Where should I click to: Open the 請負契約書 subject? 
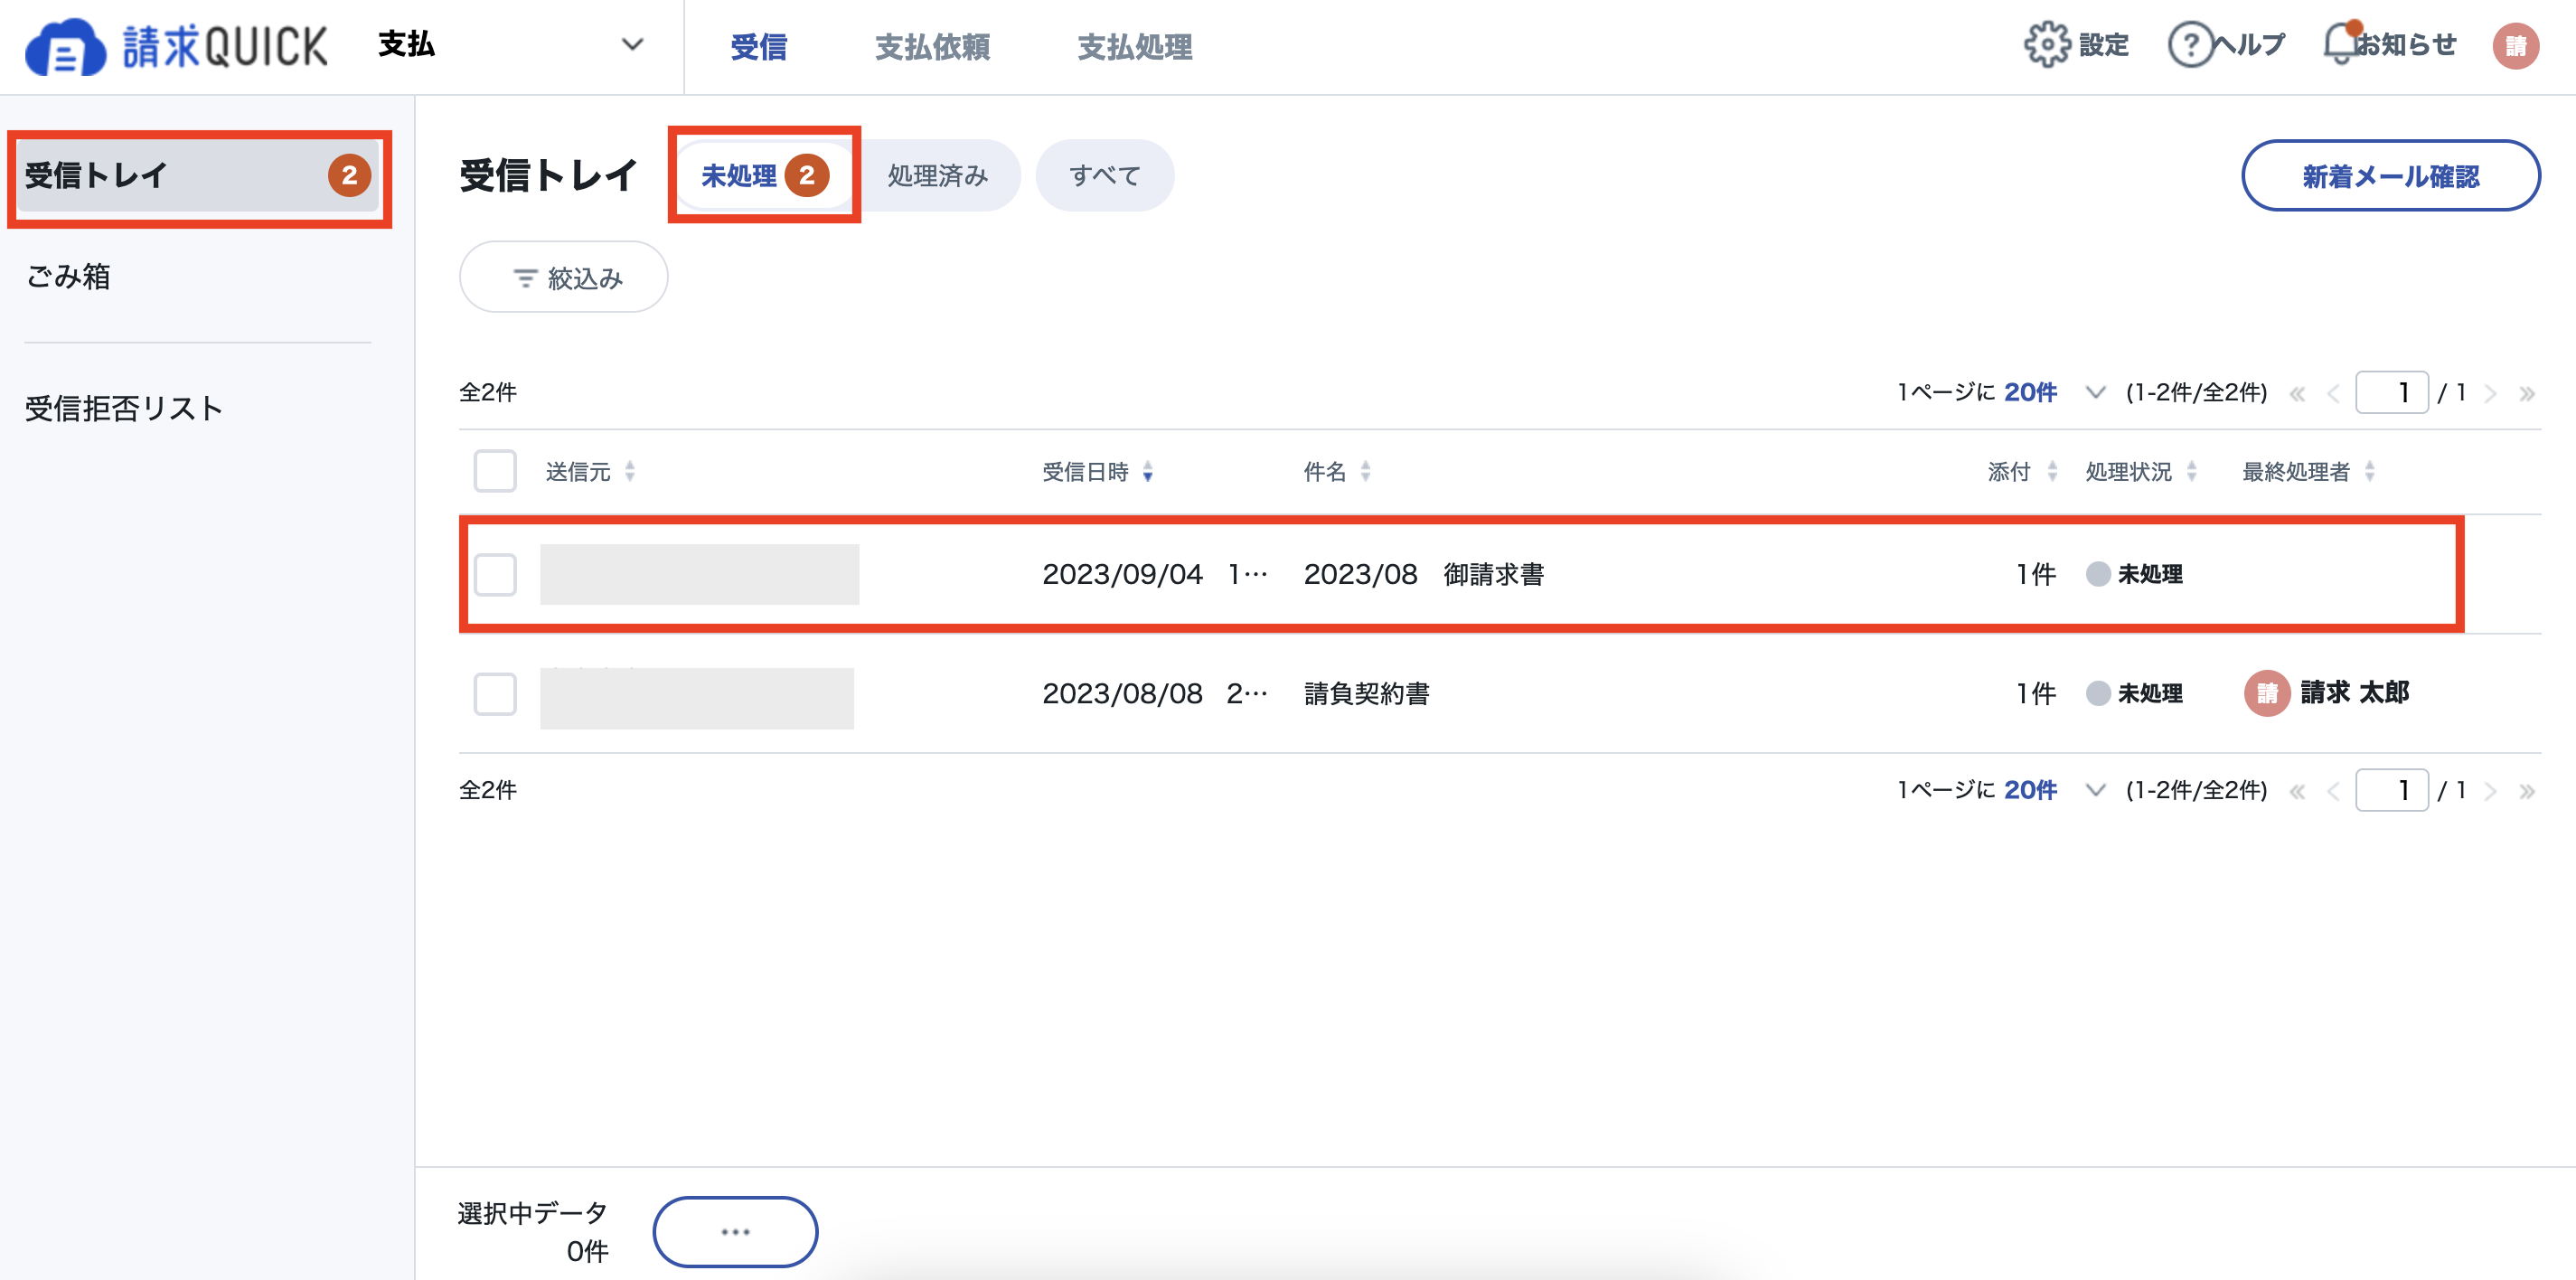1366,693
